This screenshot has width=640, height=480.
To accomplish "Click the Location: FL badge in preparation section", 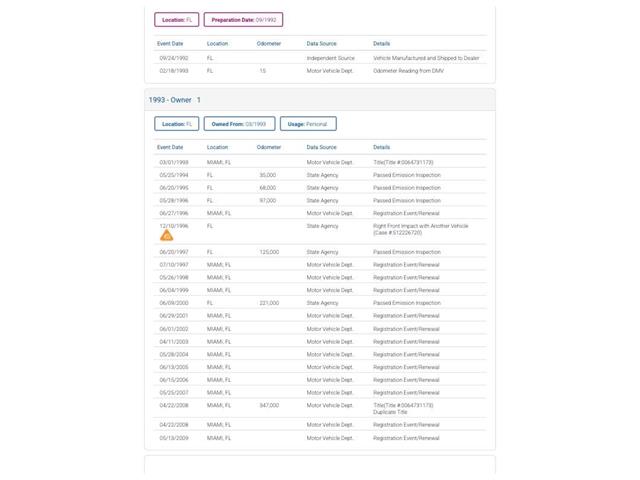I will coord(177,20).
